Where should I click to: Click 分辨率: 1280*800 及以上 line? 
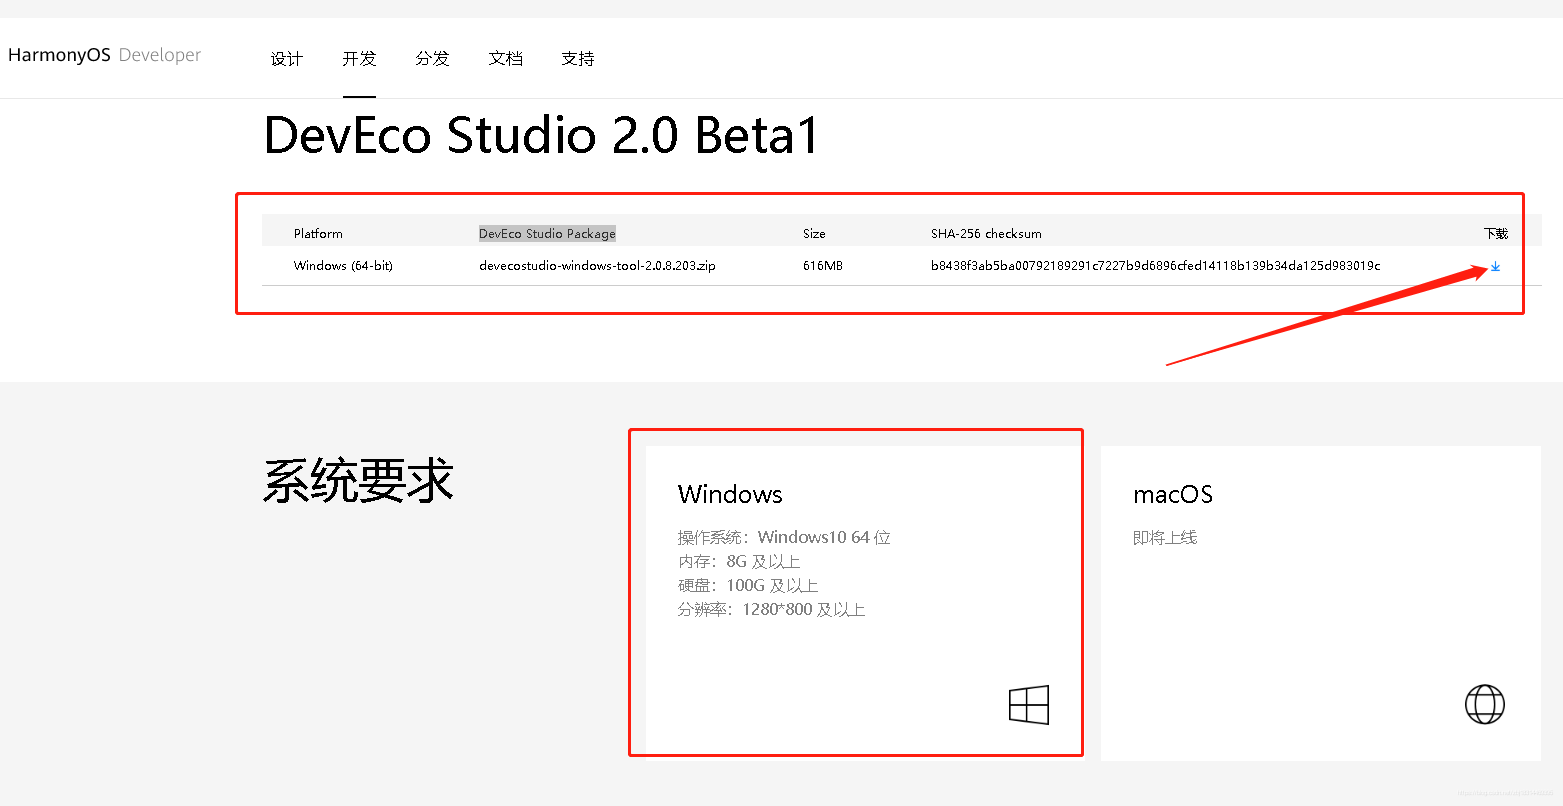(771, 610)
